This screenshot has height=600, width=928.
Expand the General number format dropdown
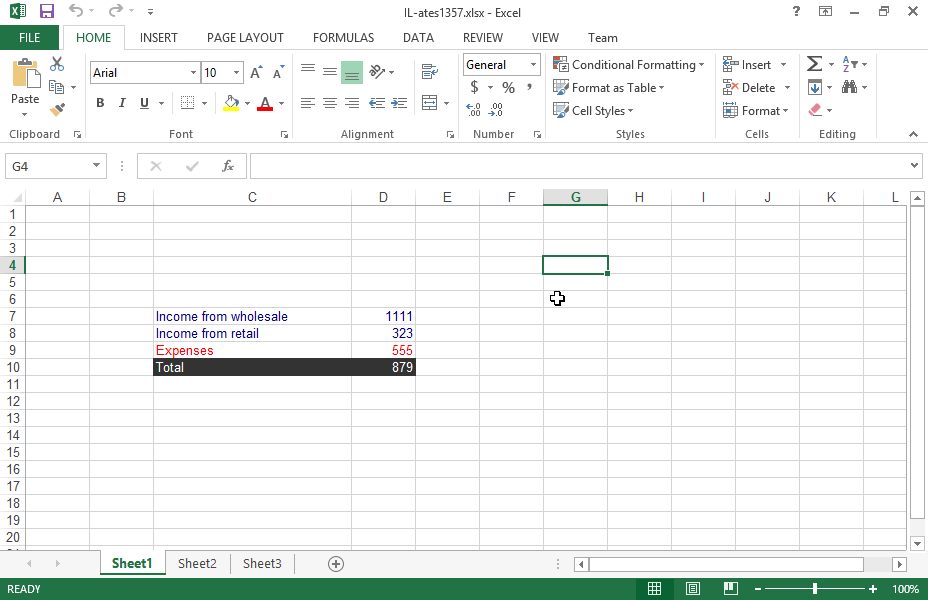coord(533,65)
